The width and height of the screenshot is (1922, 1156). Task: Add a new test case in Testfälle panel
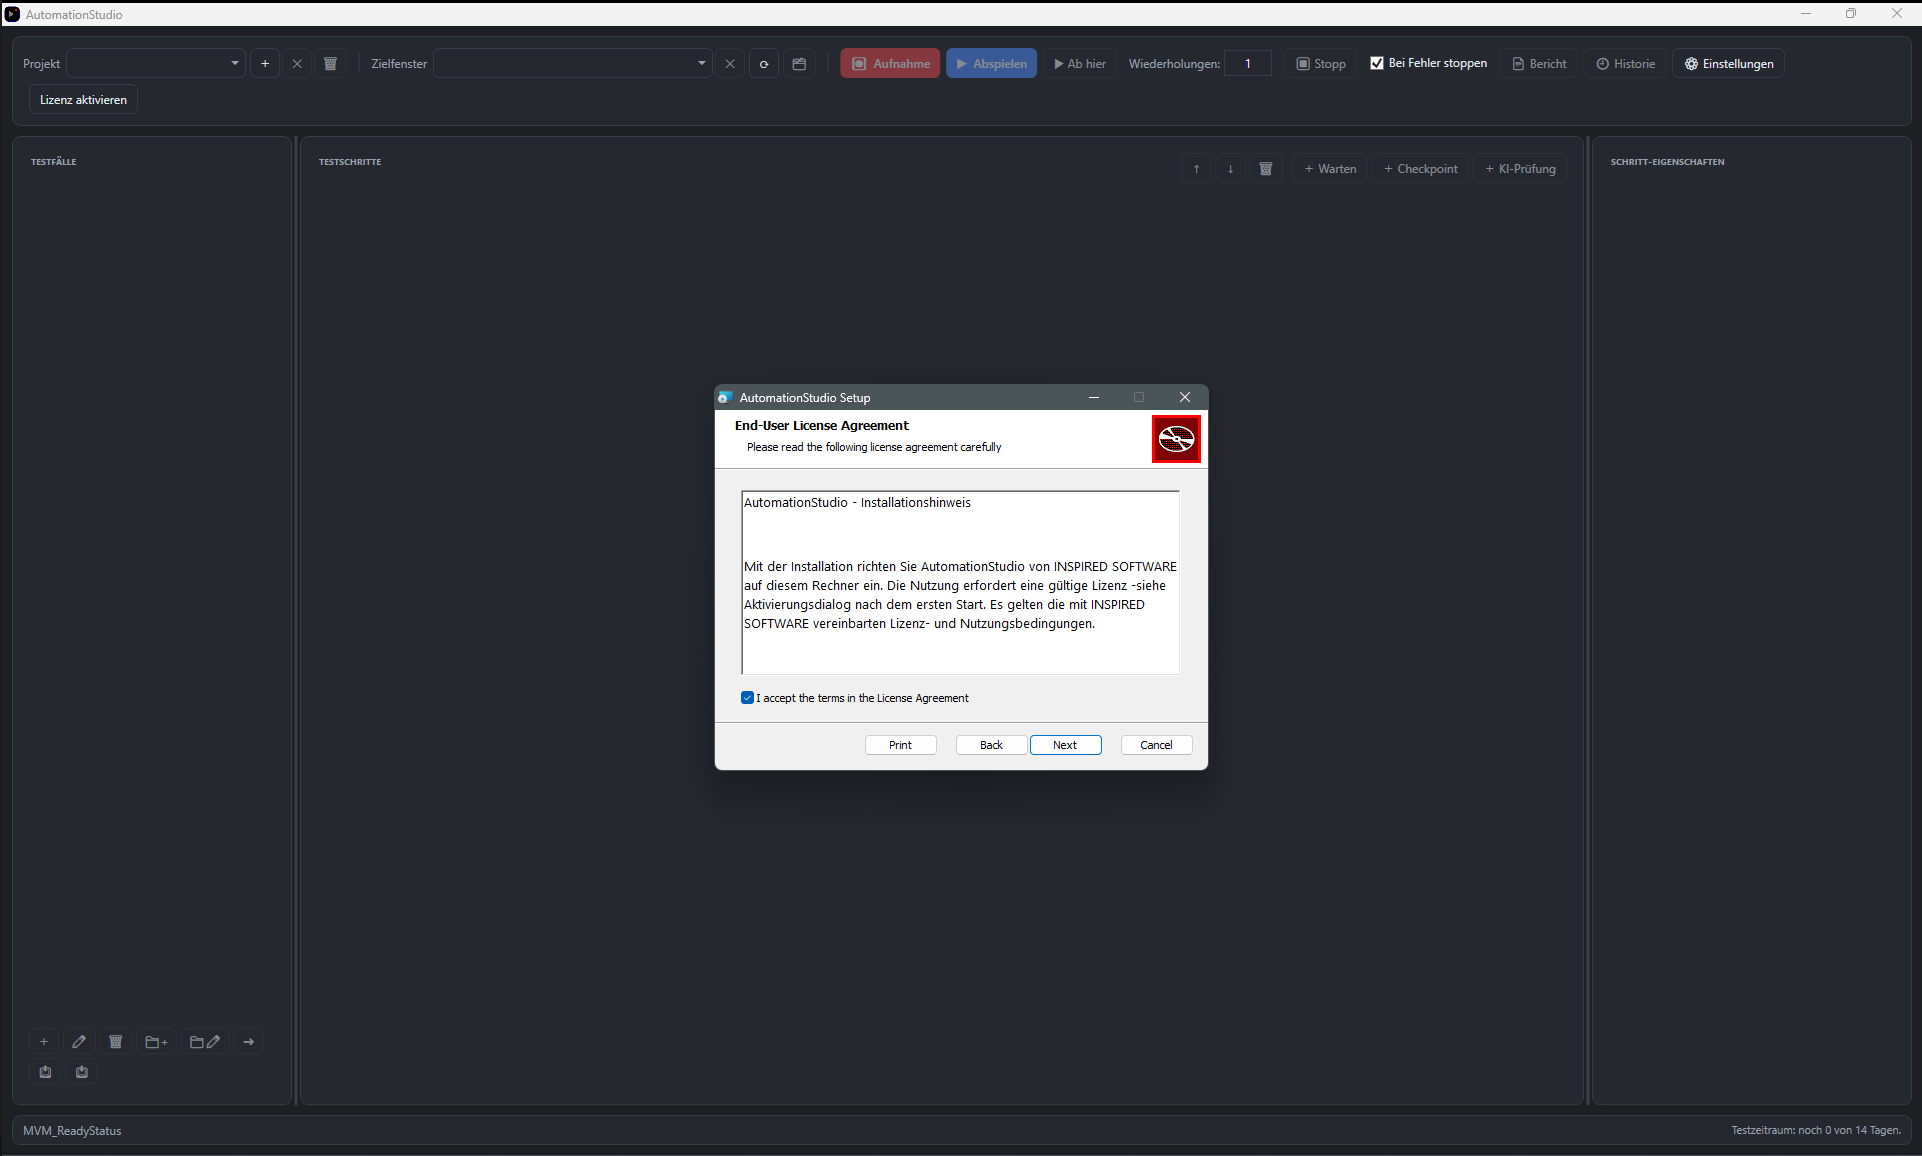pos(44,1042)
